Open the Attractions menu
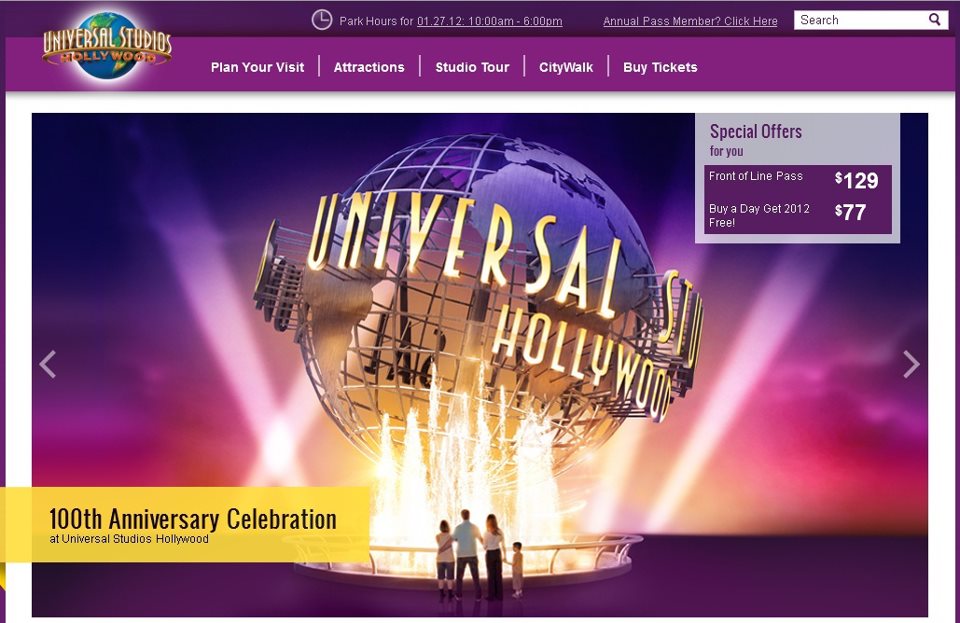Screen dimensions: 960x623 369,67
